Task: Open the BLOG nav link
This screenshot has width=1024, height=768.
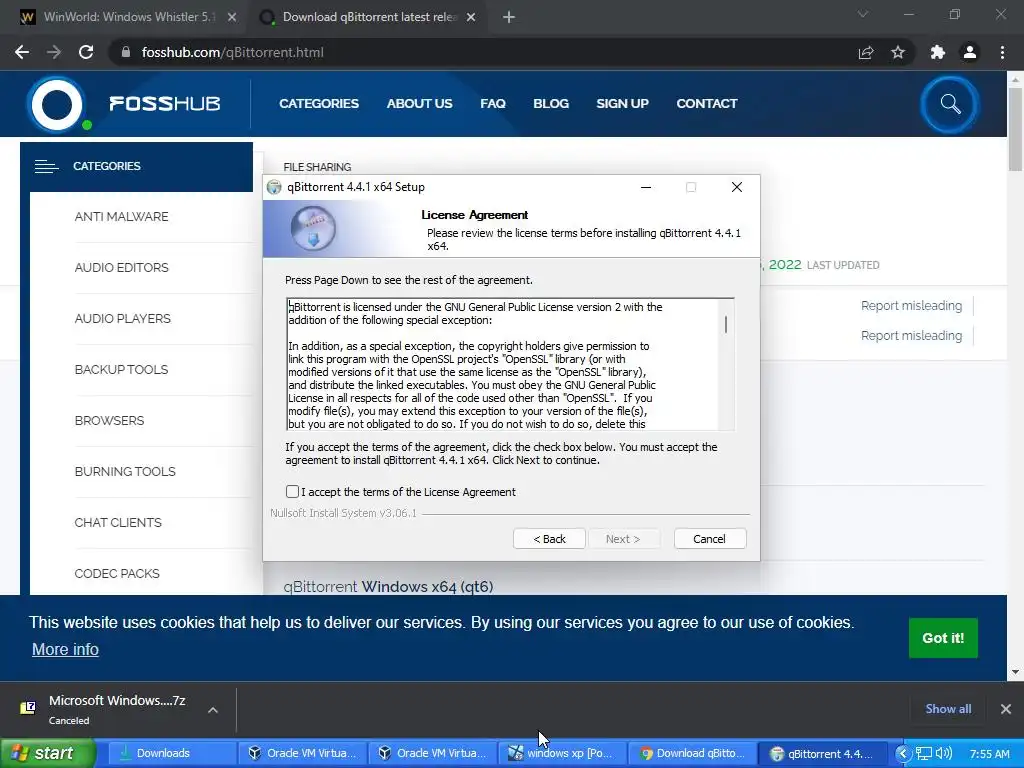Action: [551, 103]
